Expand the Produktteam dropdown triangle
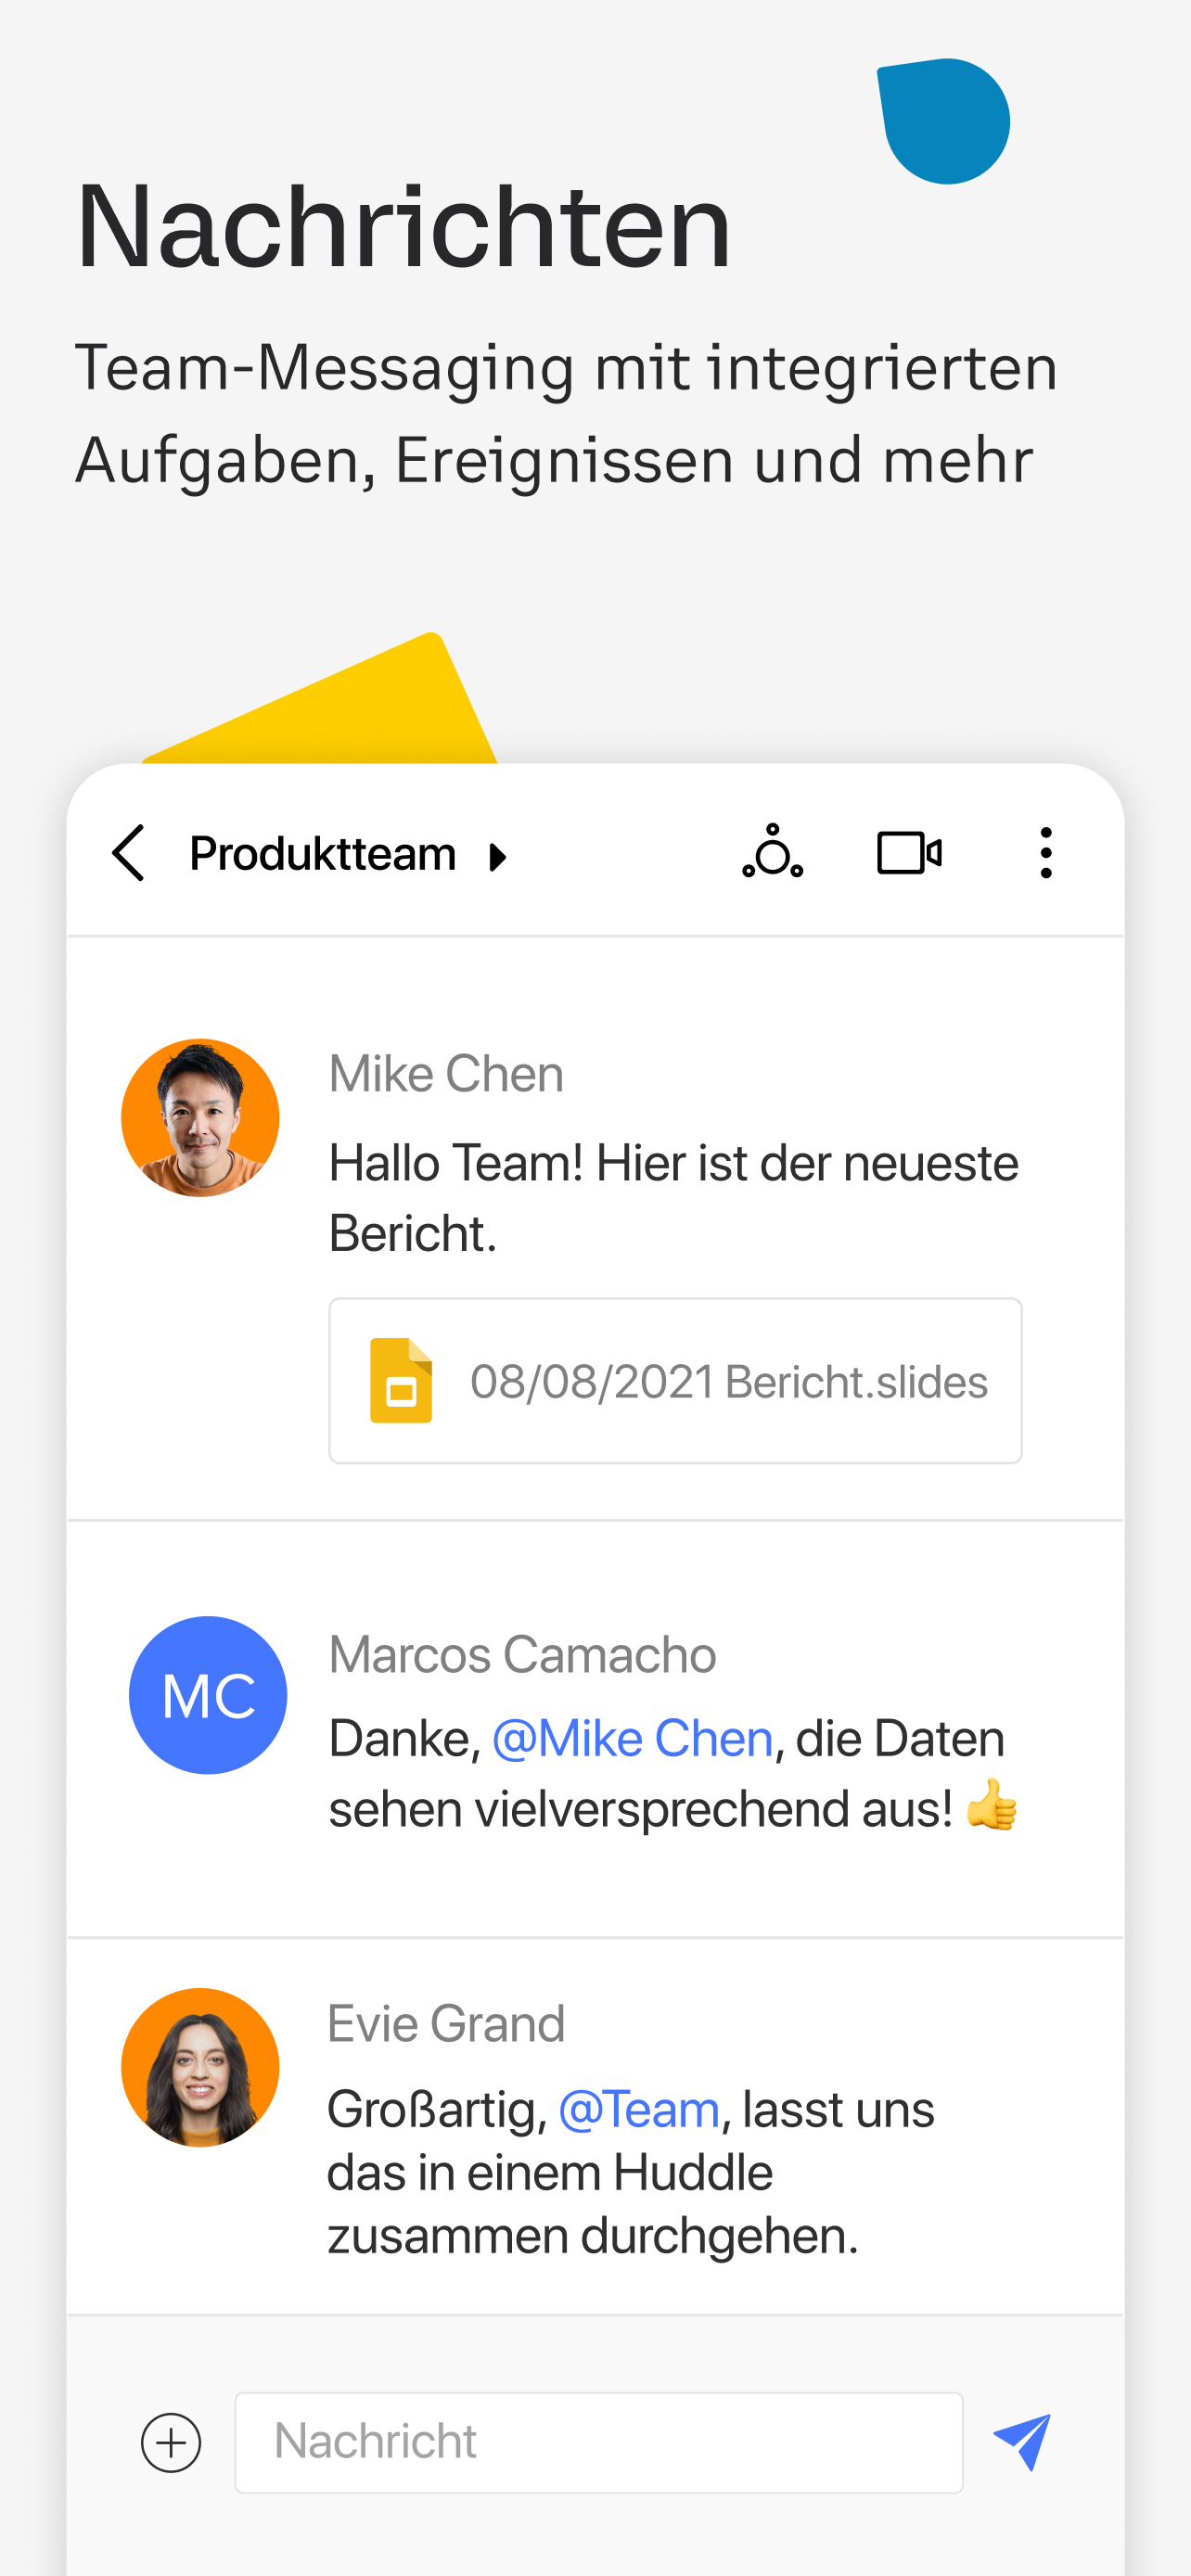 [498, 857]
